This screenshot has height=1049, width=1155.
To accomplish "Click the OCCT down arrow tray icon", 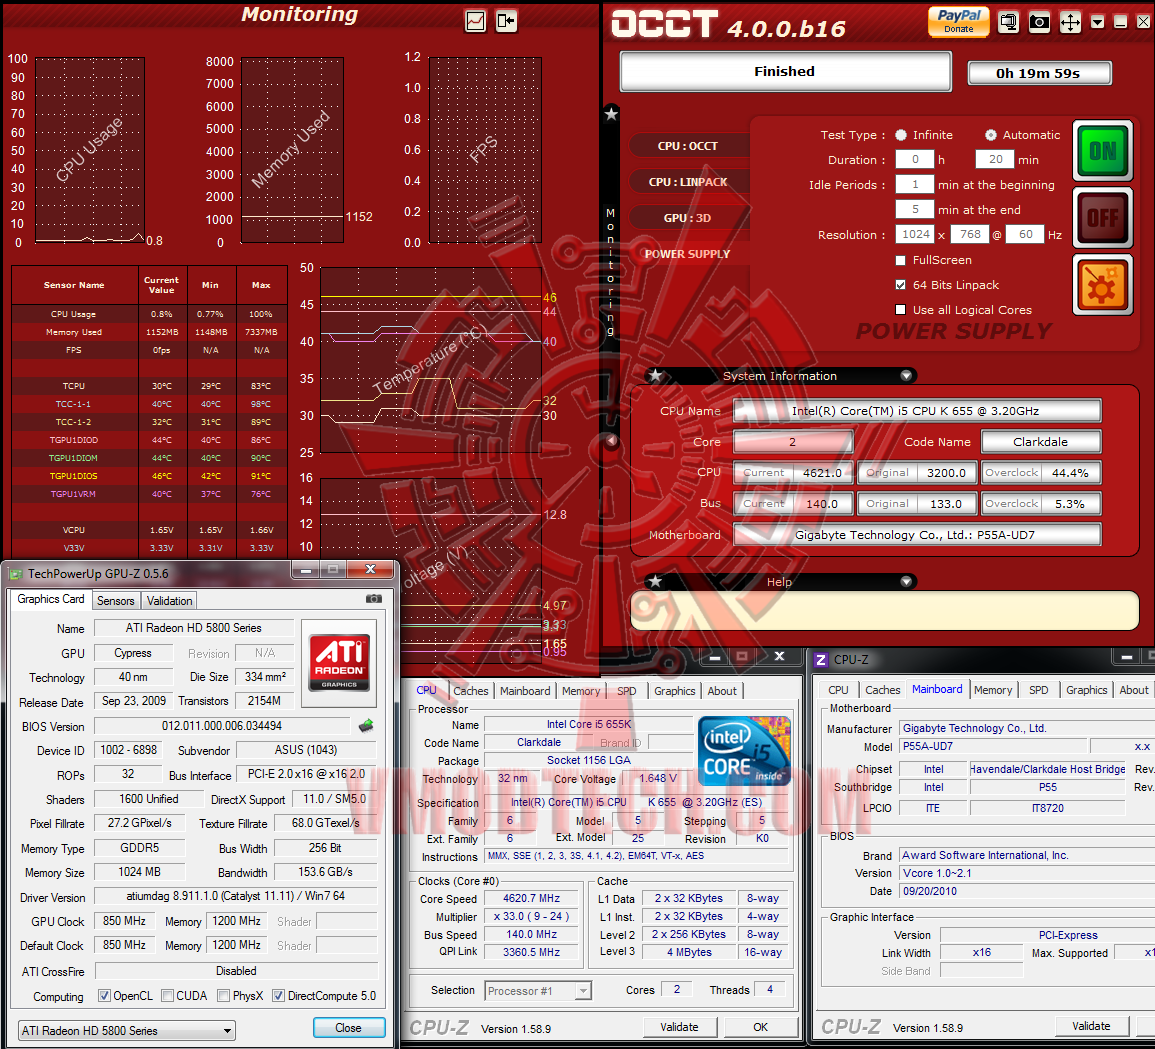I will click(x=1097, y=22).
